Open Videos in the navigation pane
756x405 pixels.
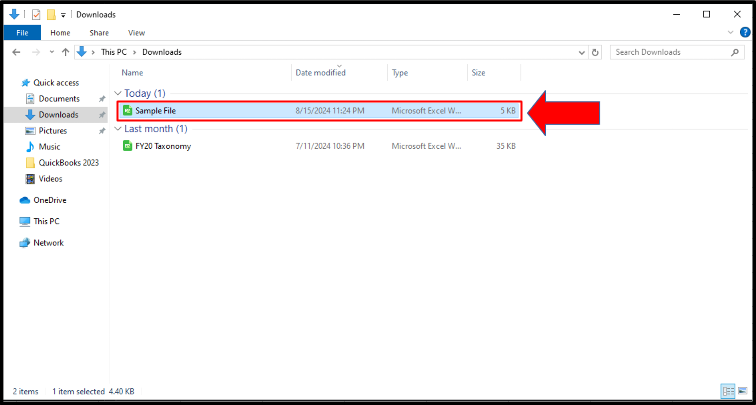(50, 179)
